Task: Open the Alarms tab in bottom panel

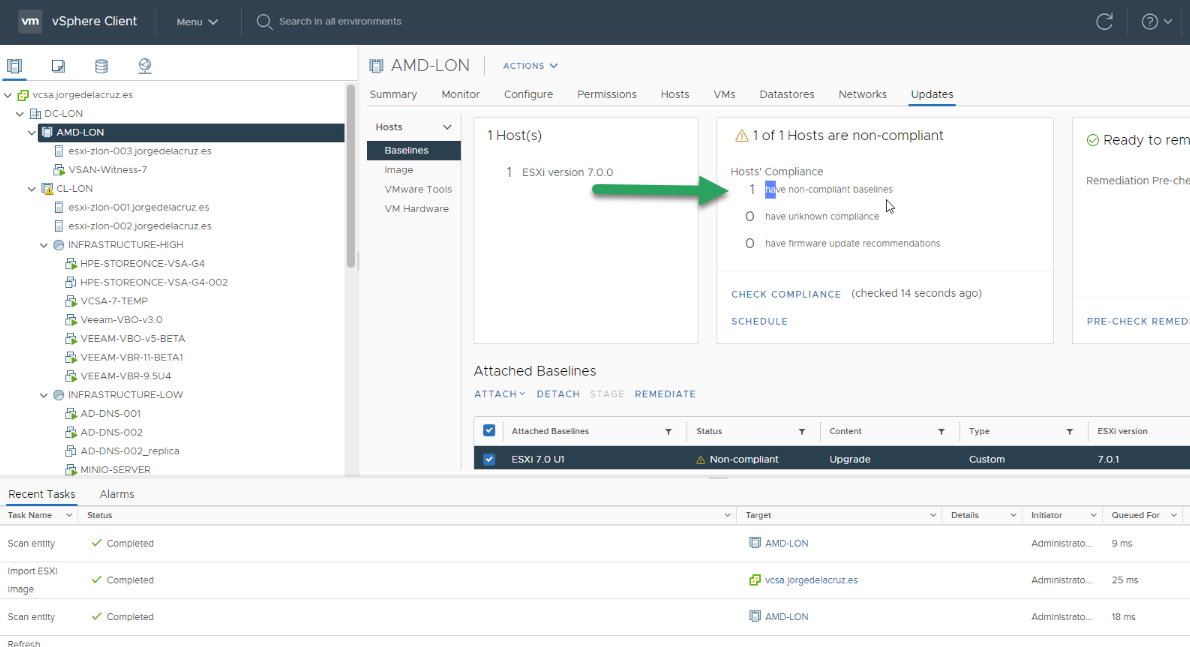Action: [x=117, y=495]
